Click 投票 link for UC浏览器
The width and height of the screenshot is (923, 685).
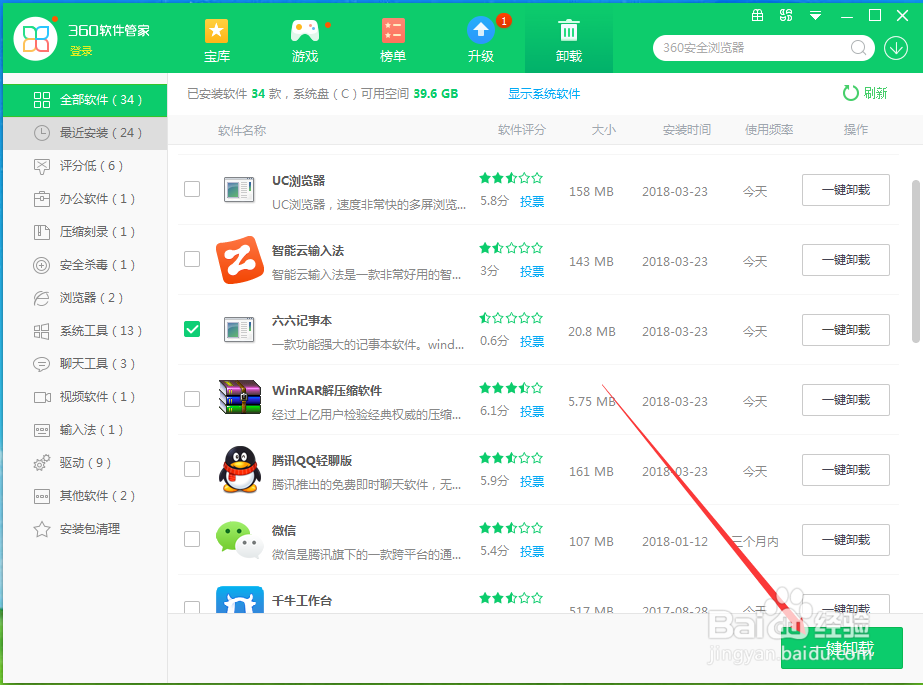tap(532, 202)
